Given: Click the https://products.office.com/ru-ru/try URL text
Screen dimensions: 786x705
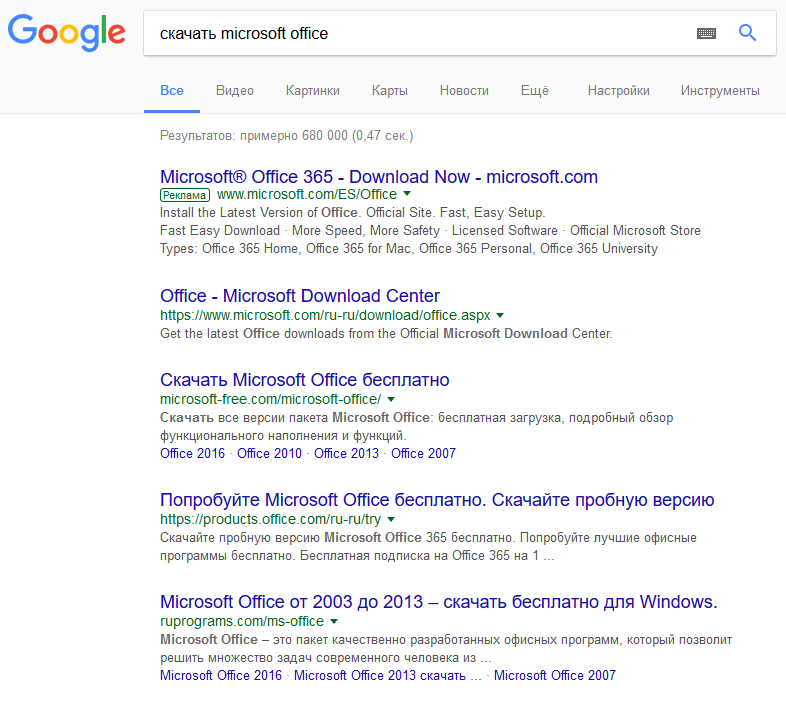Looking at the screenshot, I should [x=271, y=519].
